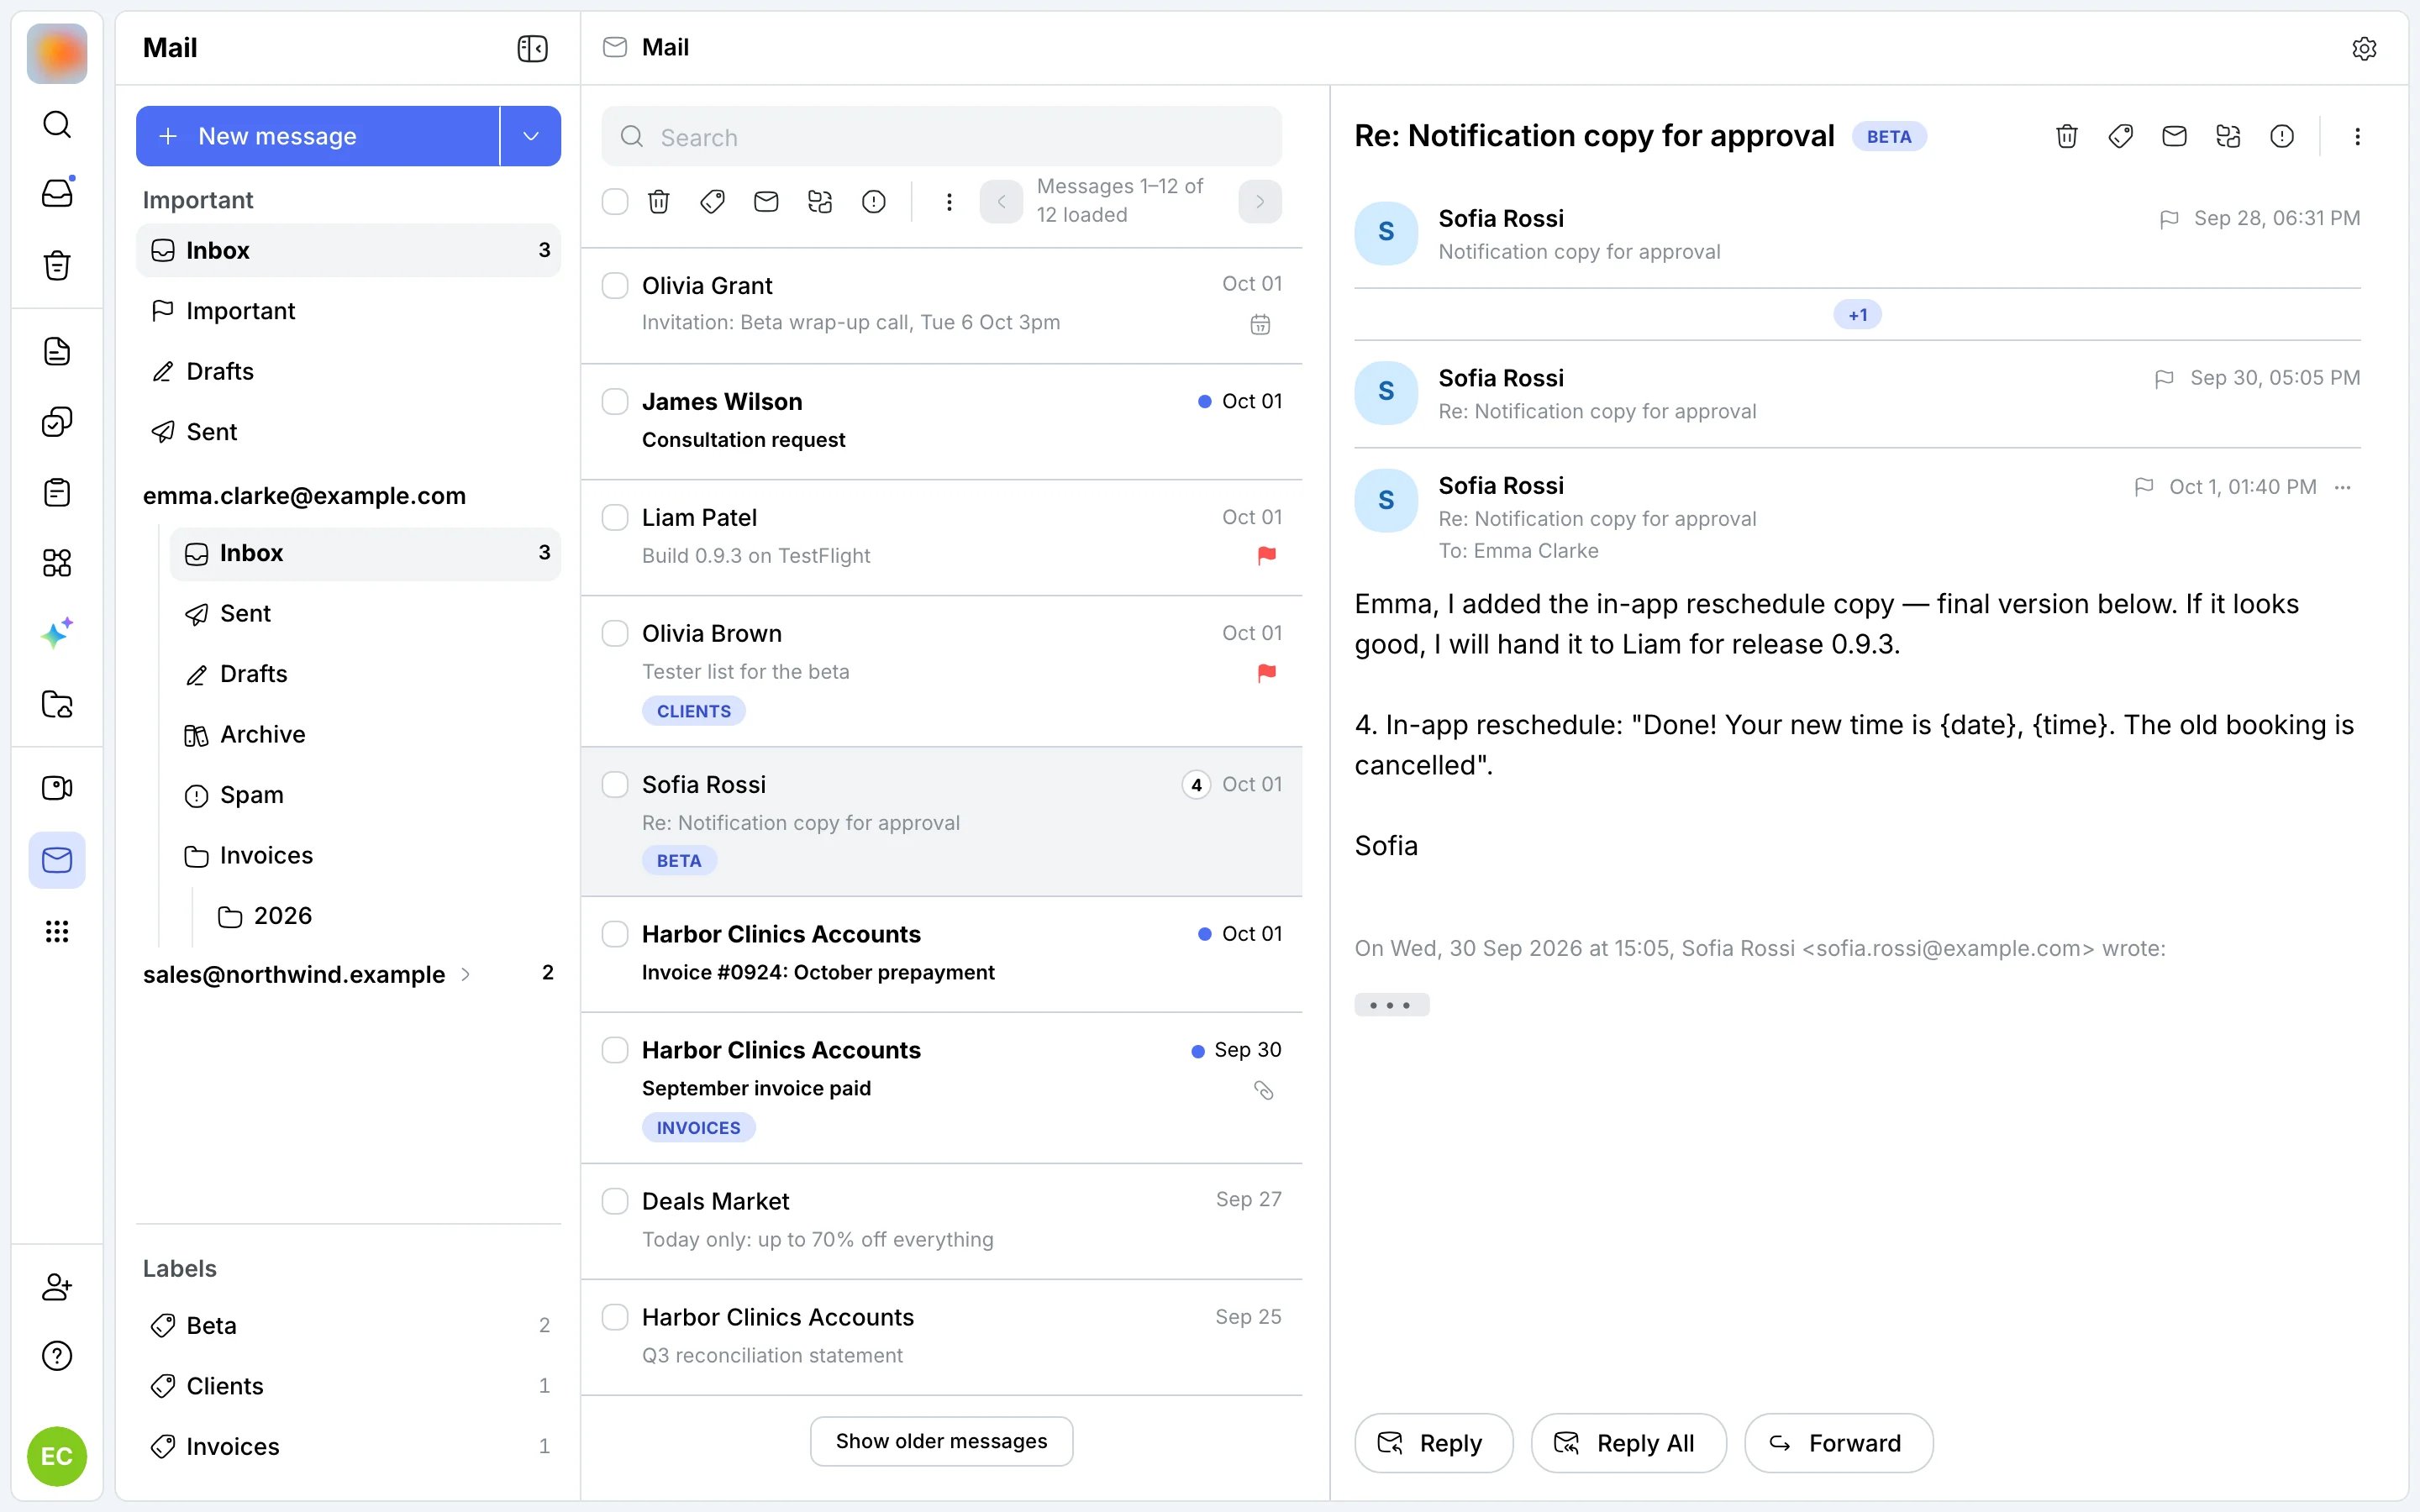Select James Wilson message checkbox
This screenshot has width=2420, height=1512.
pyautogui.click(x=615, y=402)
